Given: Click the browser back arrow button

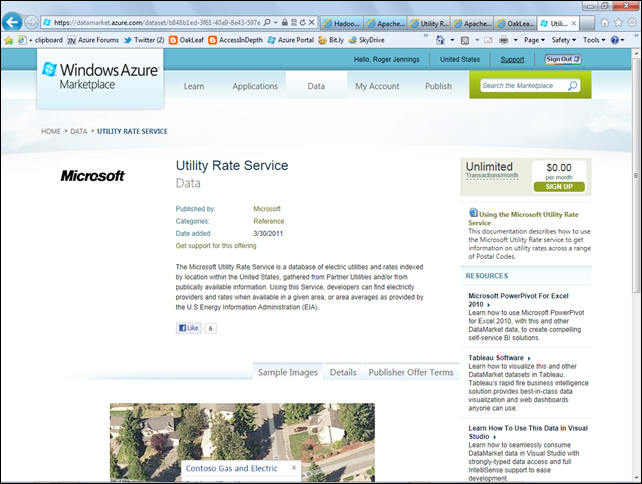Looking at the screenshot, I should tap(12, 22).
